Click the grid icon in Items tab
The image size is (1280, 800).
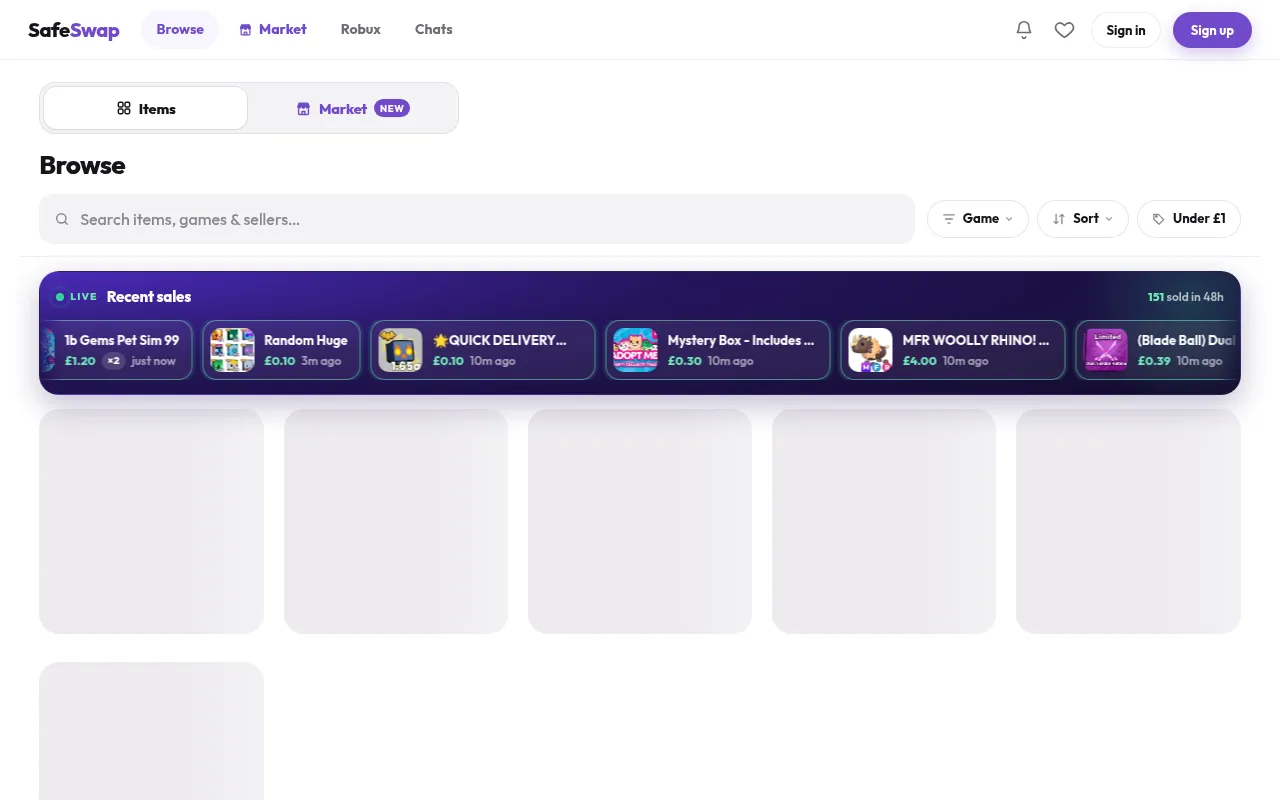(124, 108)
